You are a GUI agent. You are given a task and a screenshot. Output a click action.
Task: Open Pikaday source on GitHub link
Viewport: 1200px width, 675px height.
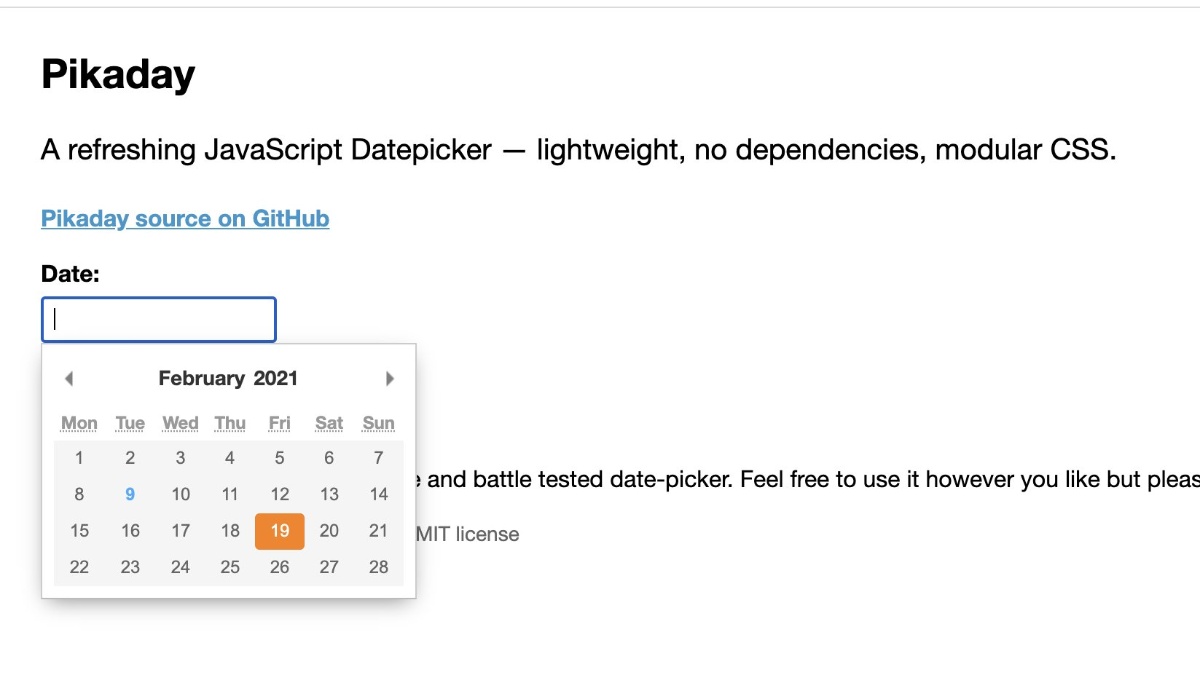185,218
